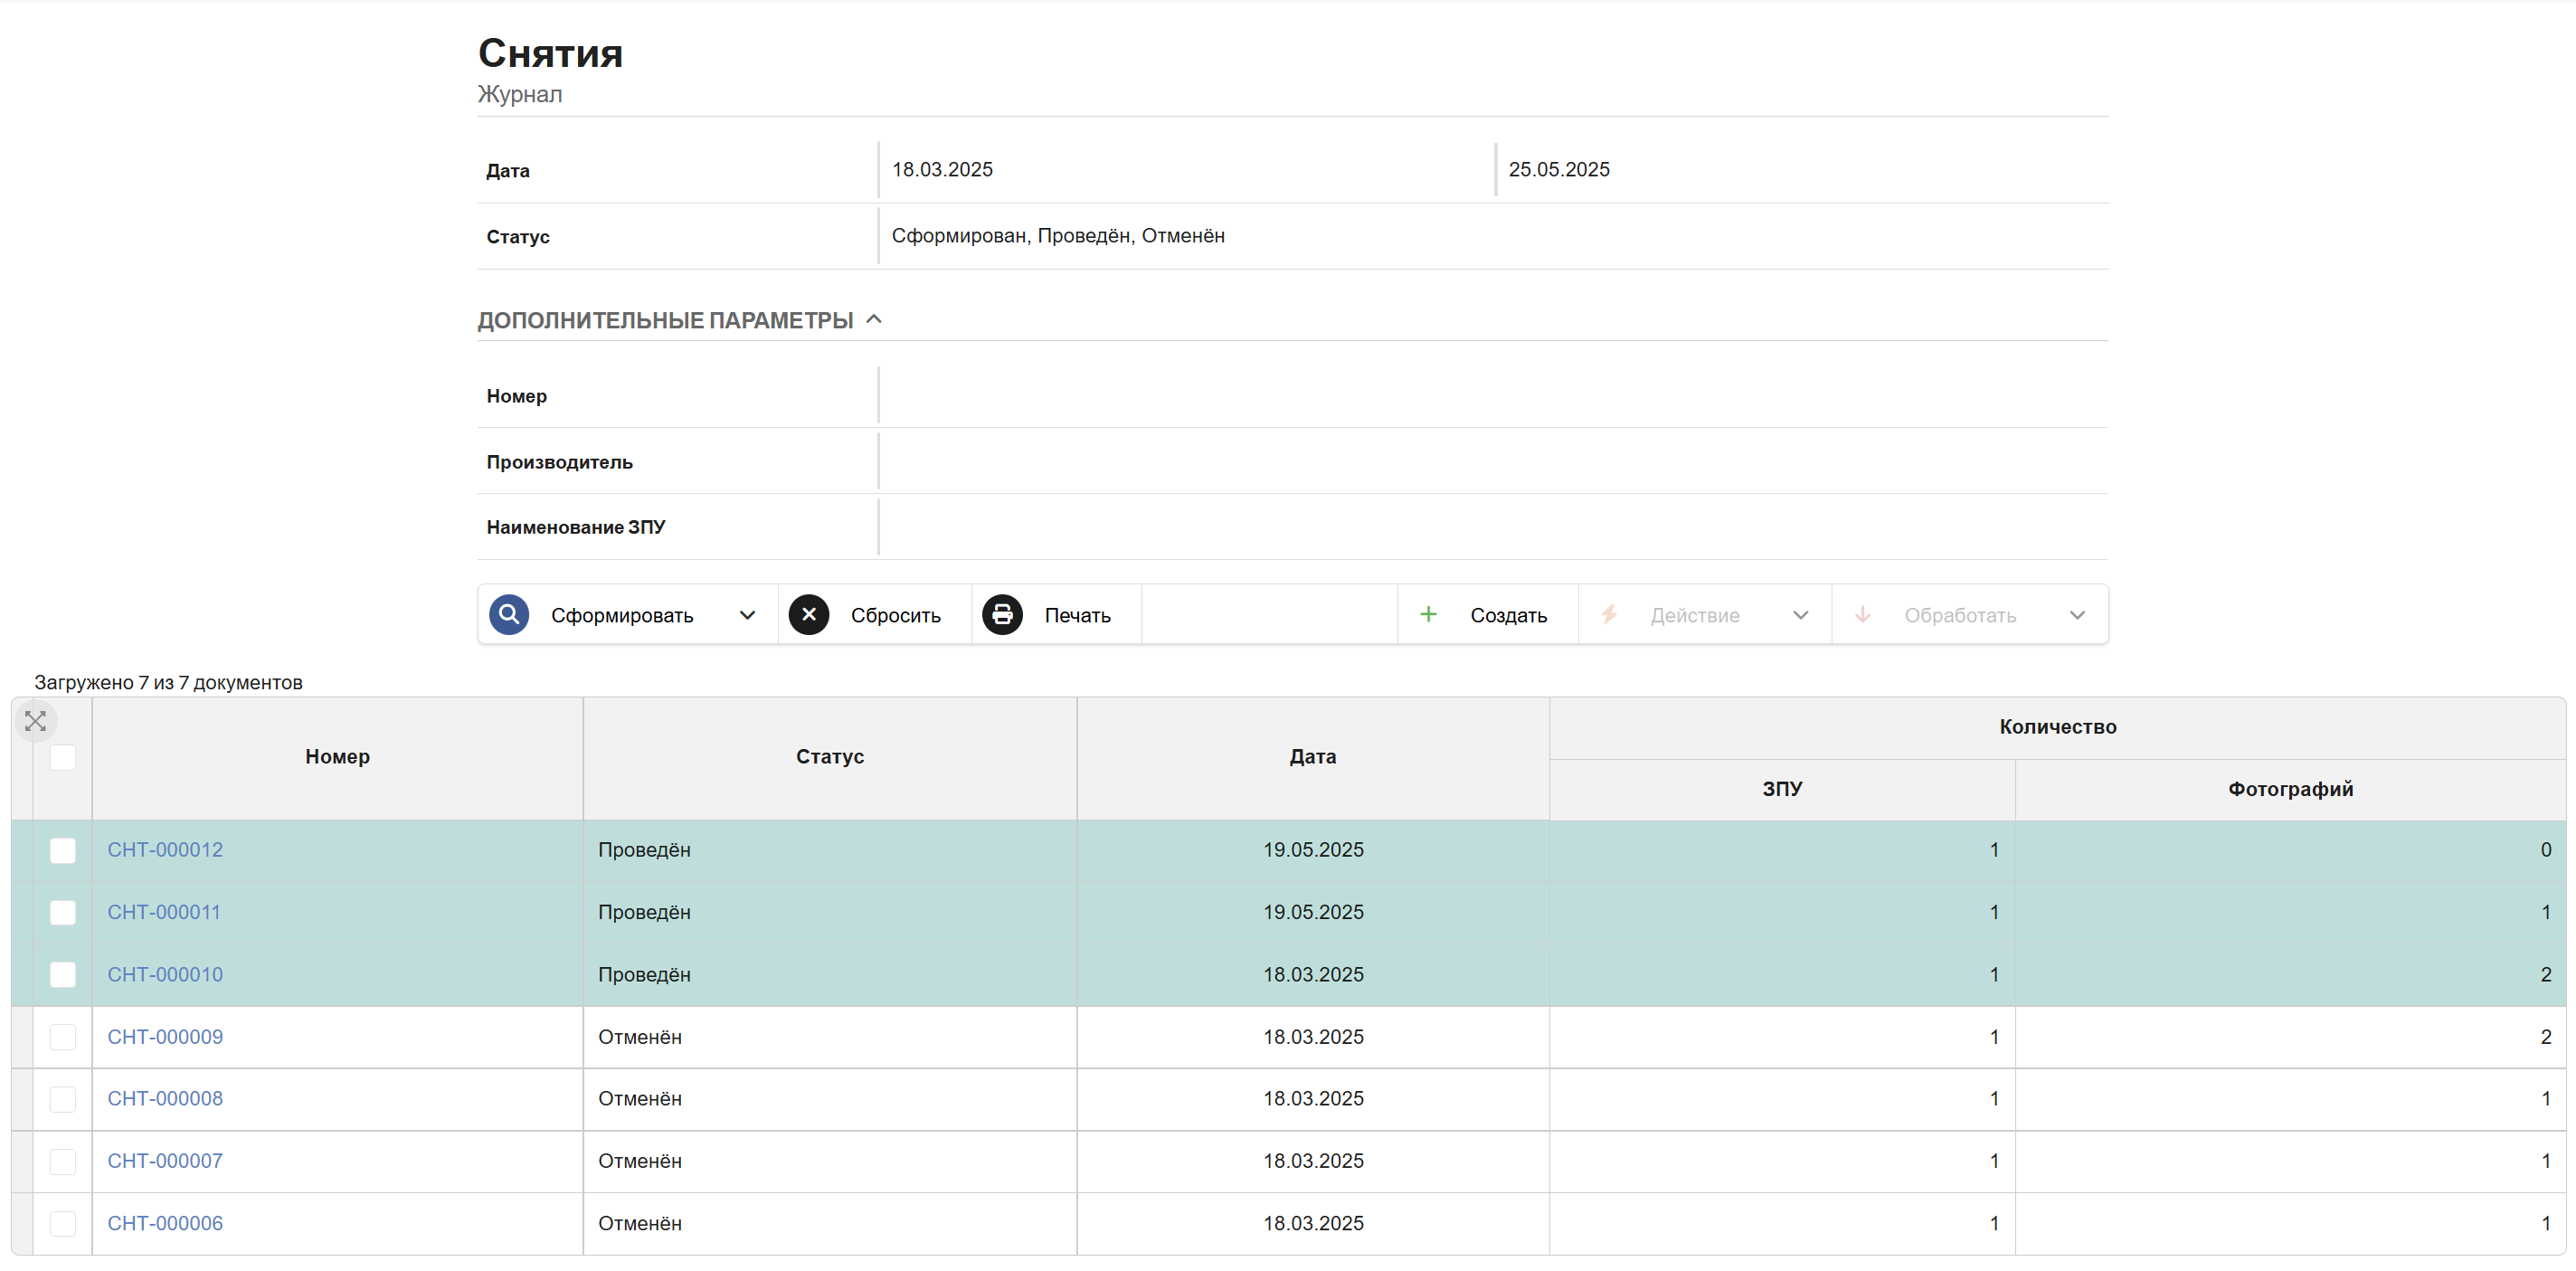Click the printer icon for Печать

1002,614
